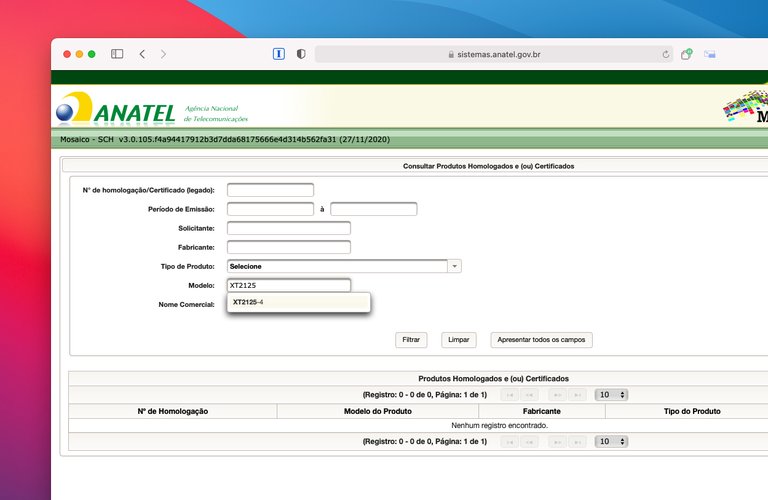Go forward with the right chevron
The width and height of the screenshot is (768, 500).
[163, 54]
